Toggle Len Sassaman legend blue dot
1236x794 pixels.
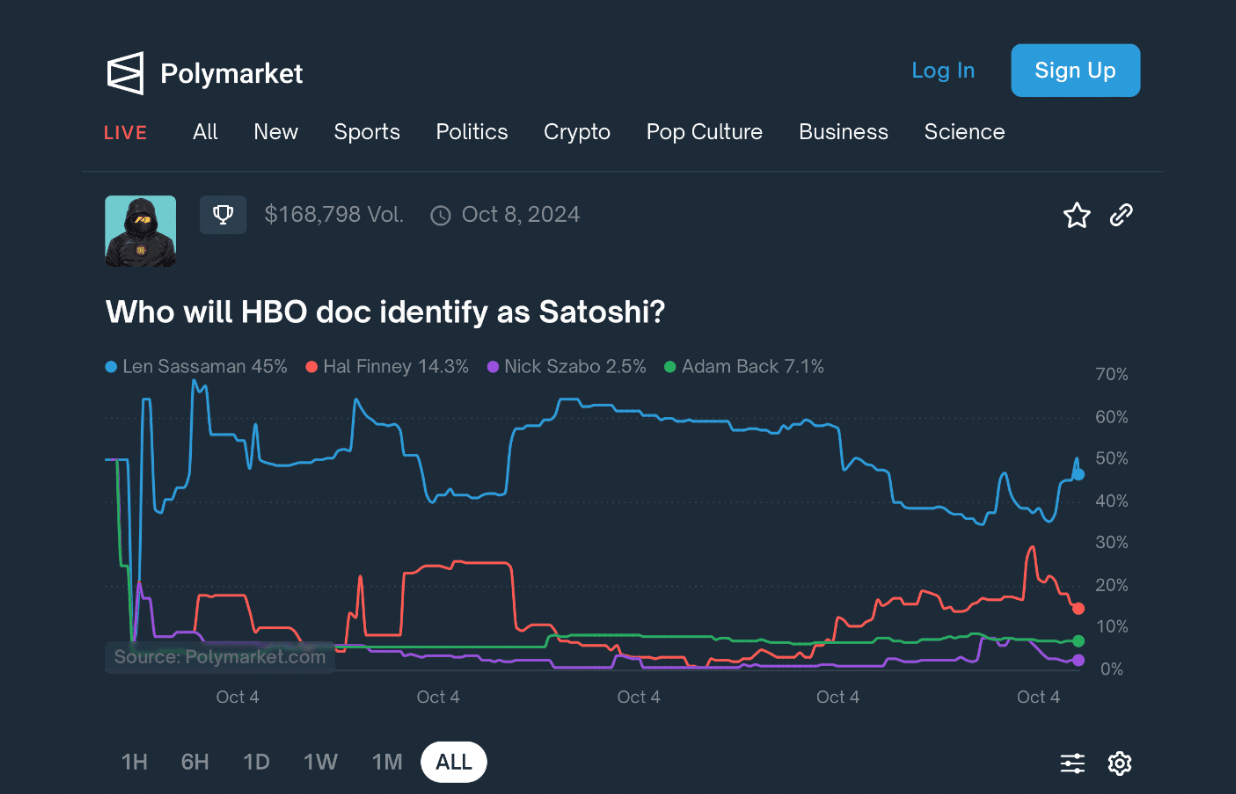(x=111, y=367)
